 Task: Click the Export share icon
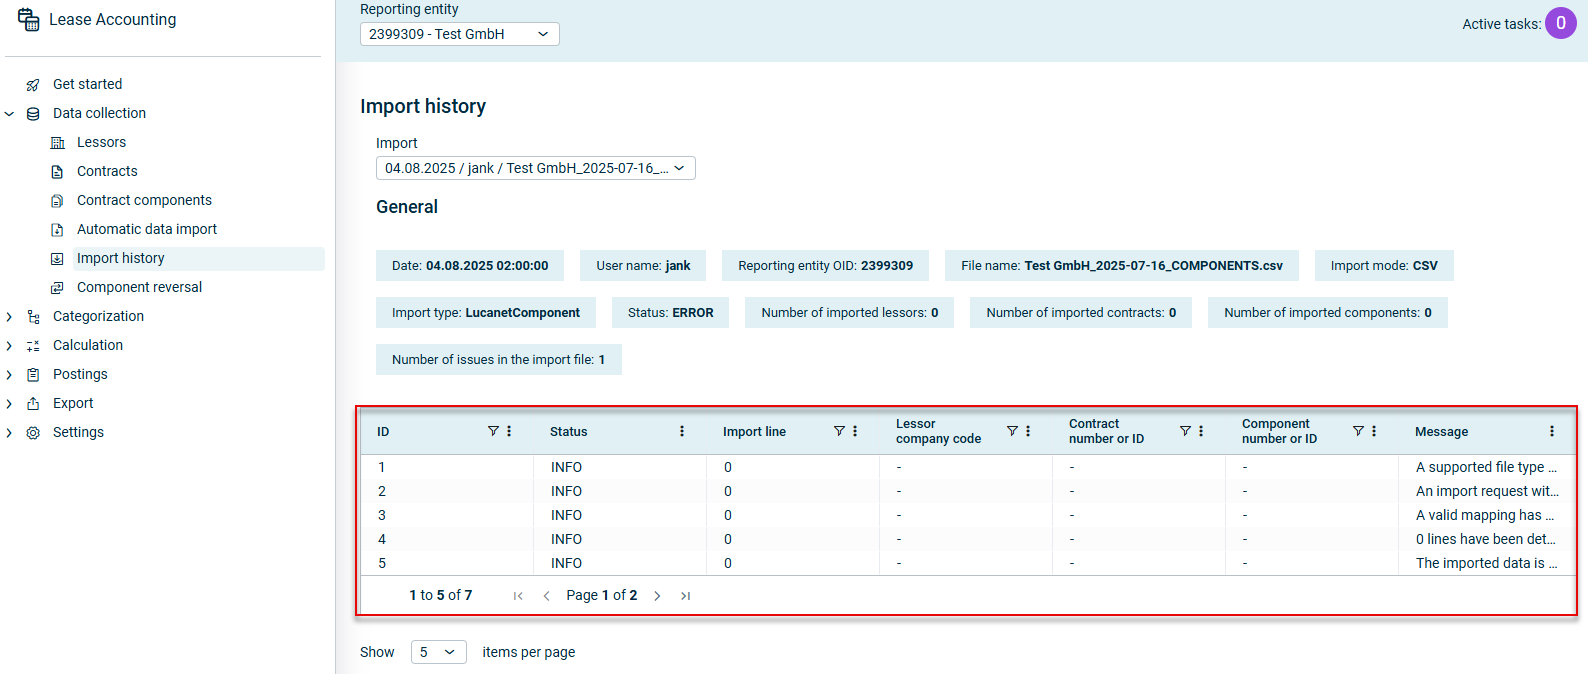pos(33,404)
